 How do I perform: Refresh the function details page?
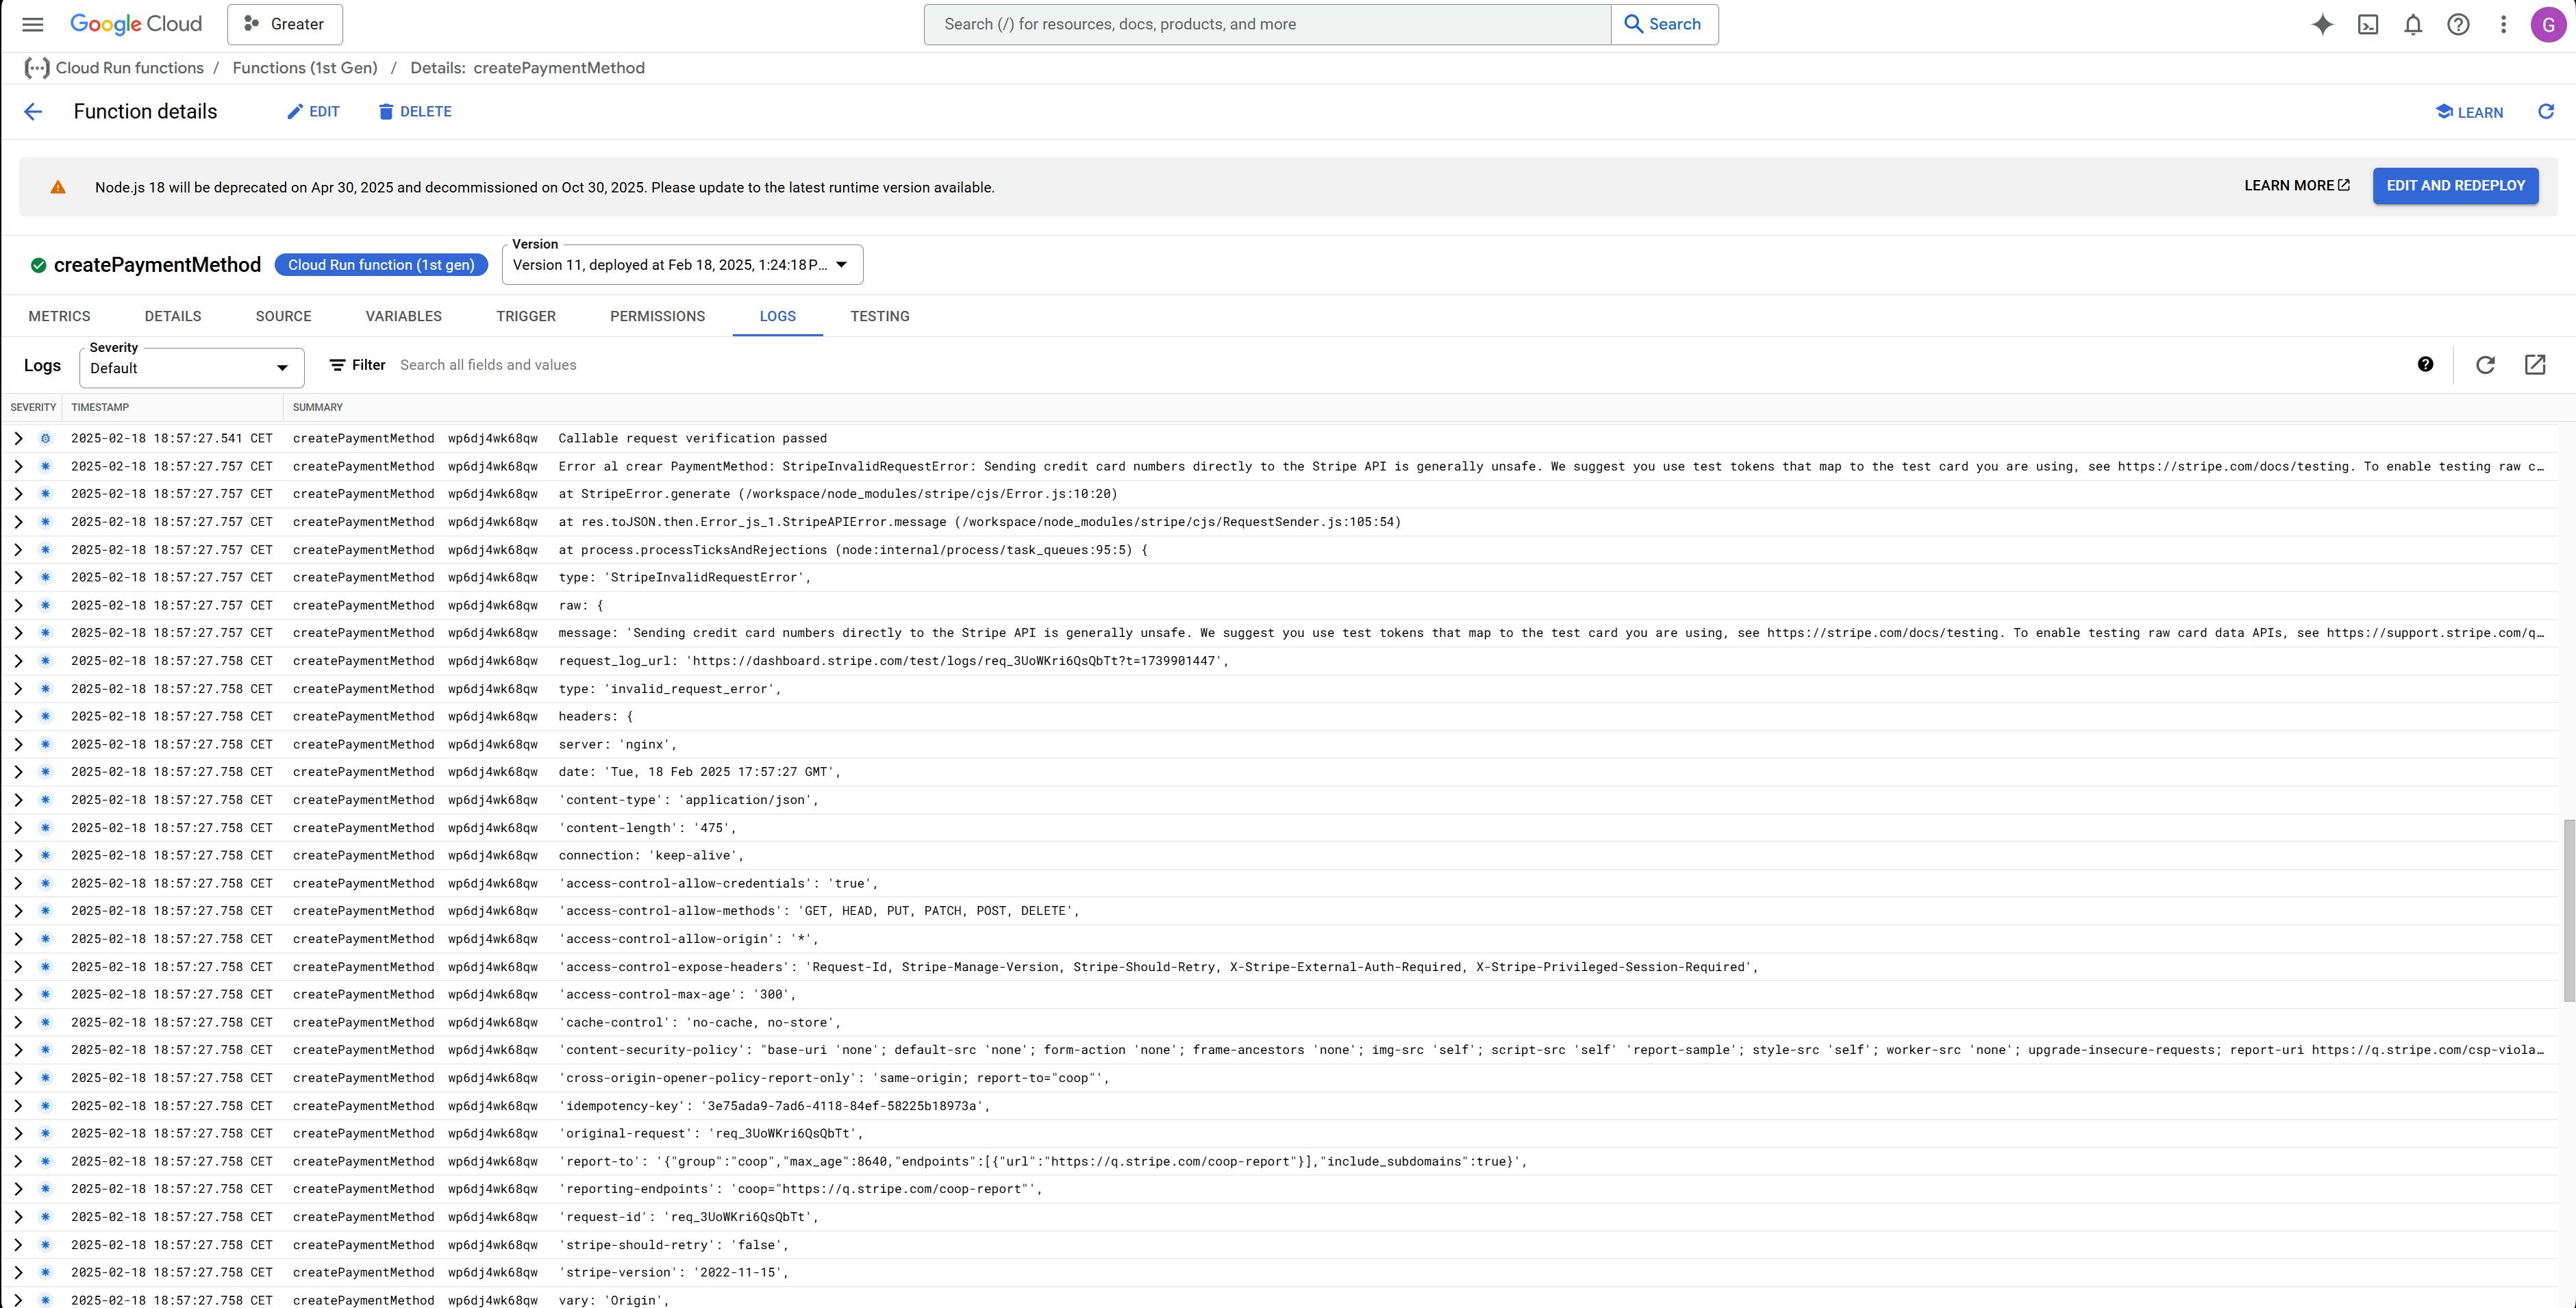(2546, 112)
